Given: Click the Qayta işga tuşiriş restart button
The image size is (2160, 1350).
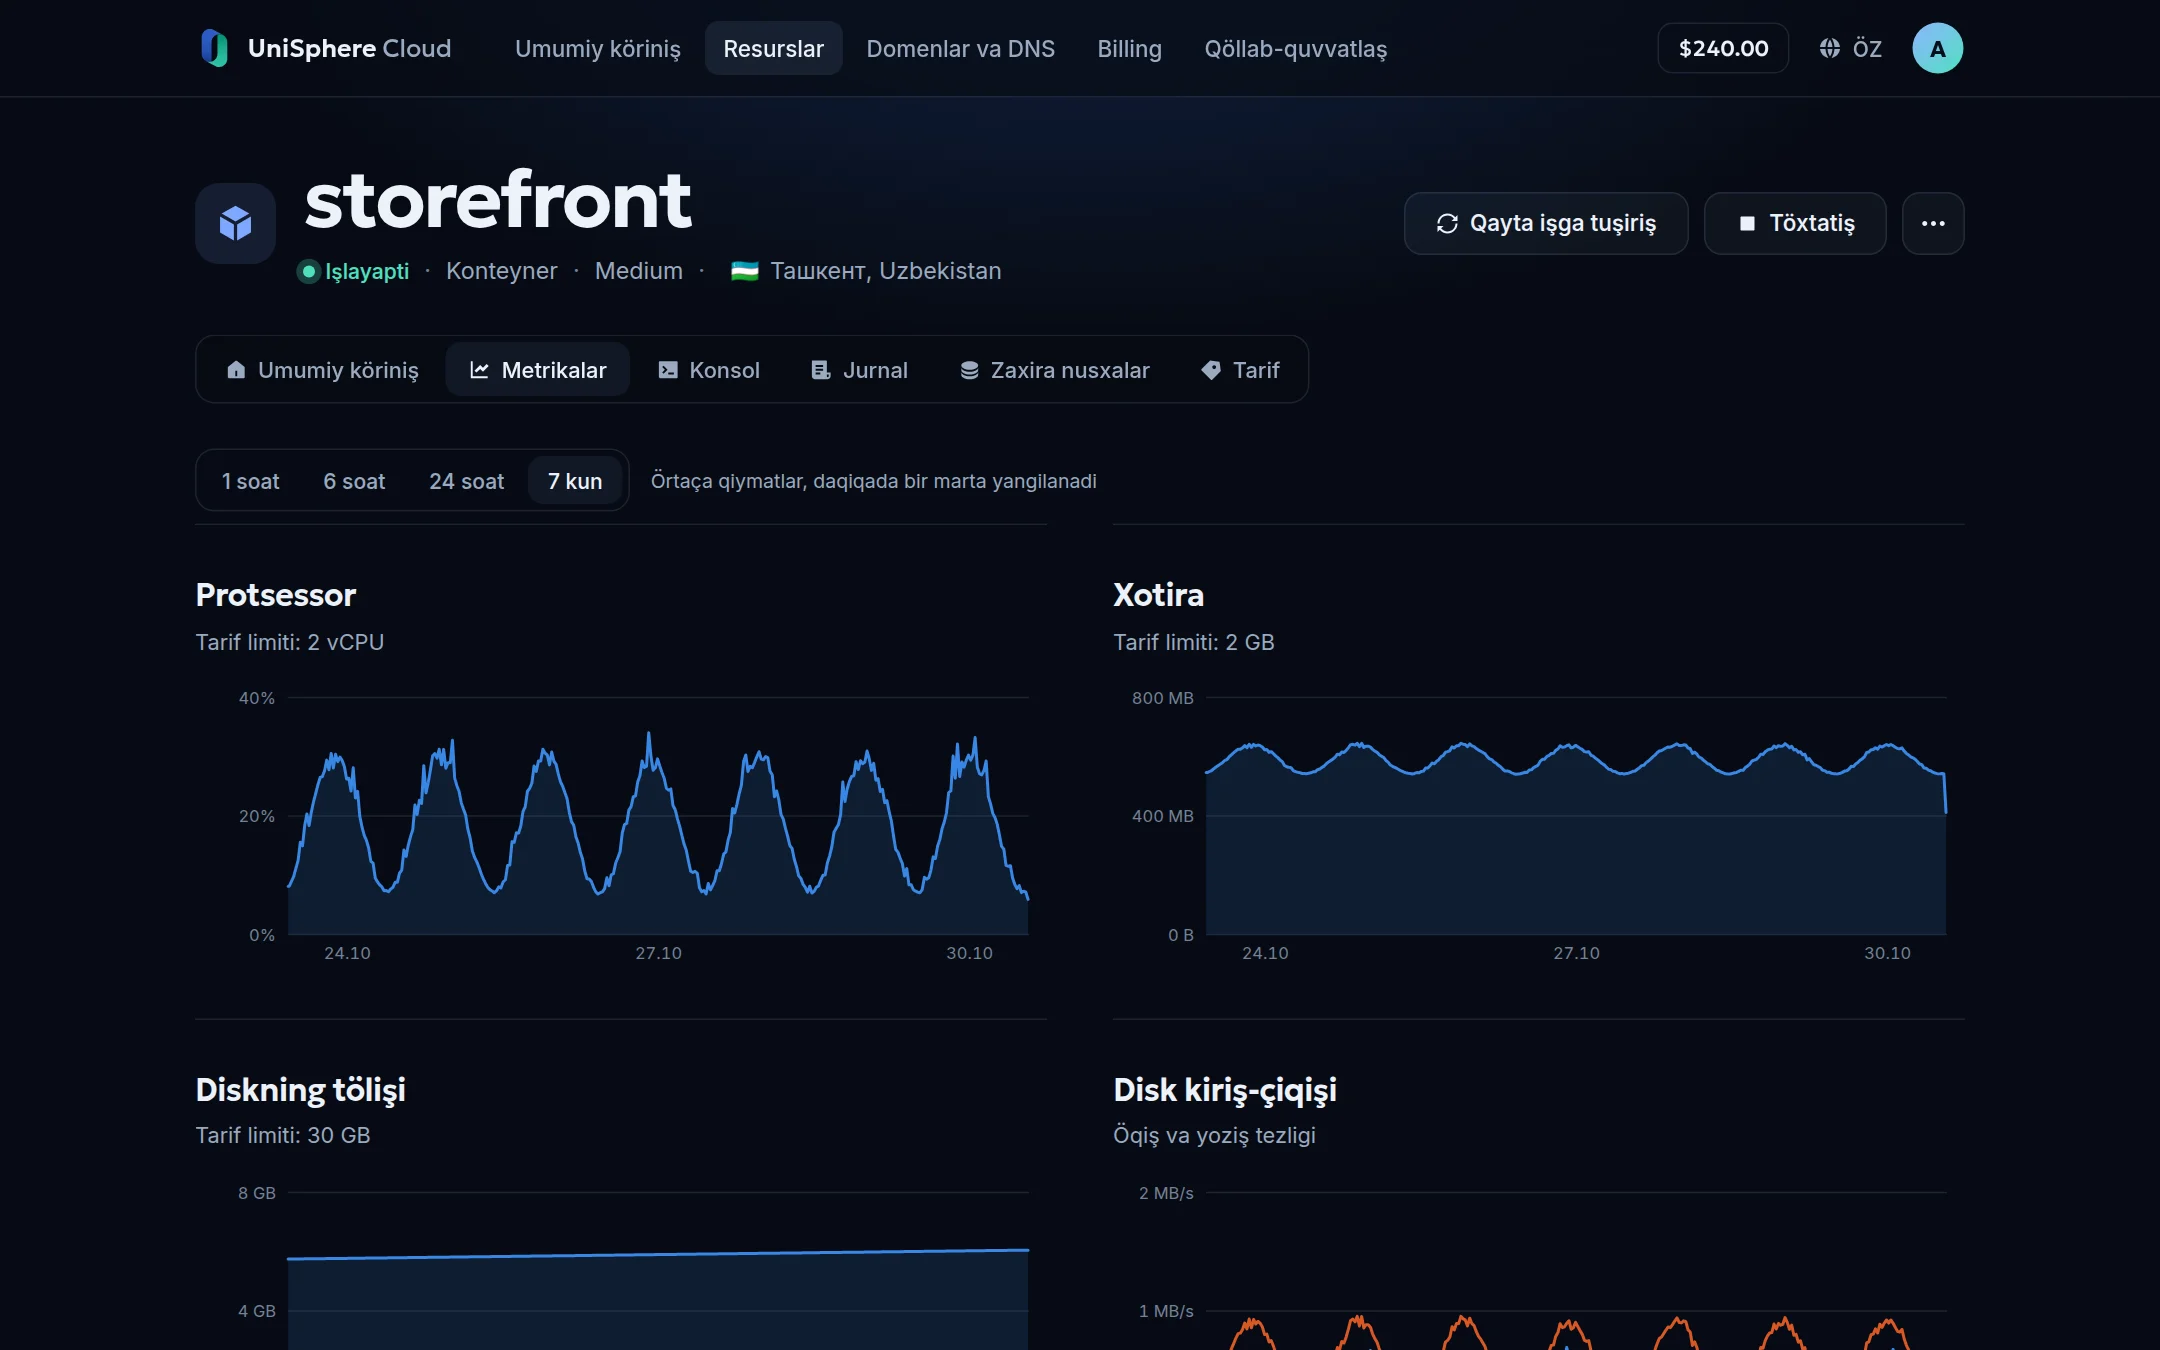Looking at the screenshot, I should coord(1546,223).
